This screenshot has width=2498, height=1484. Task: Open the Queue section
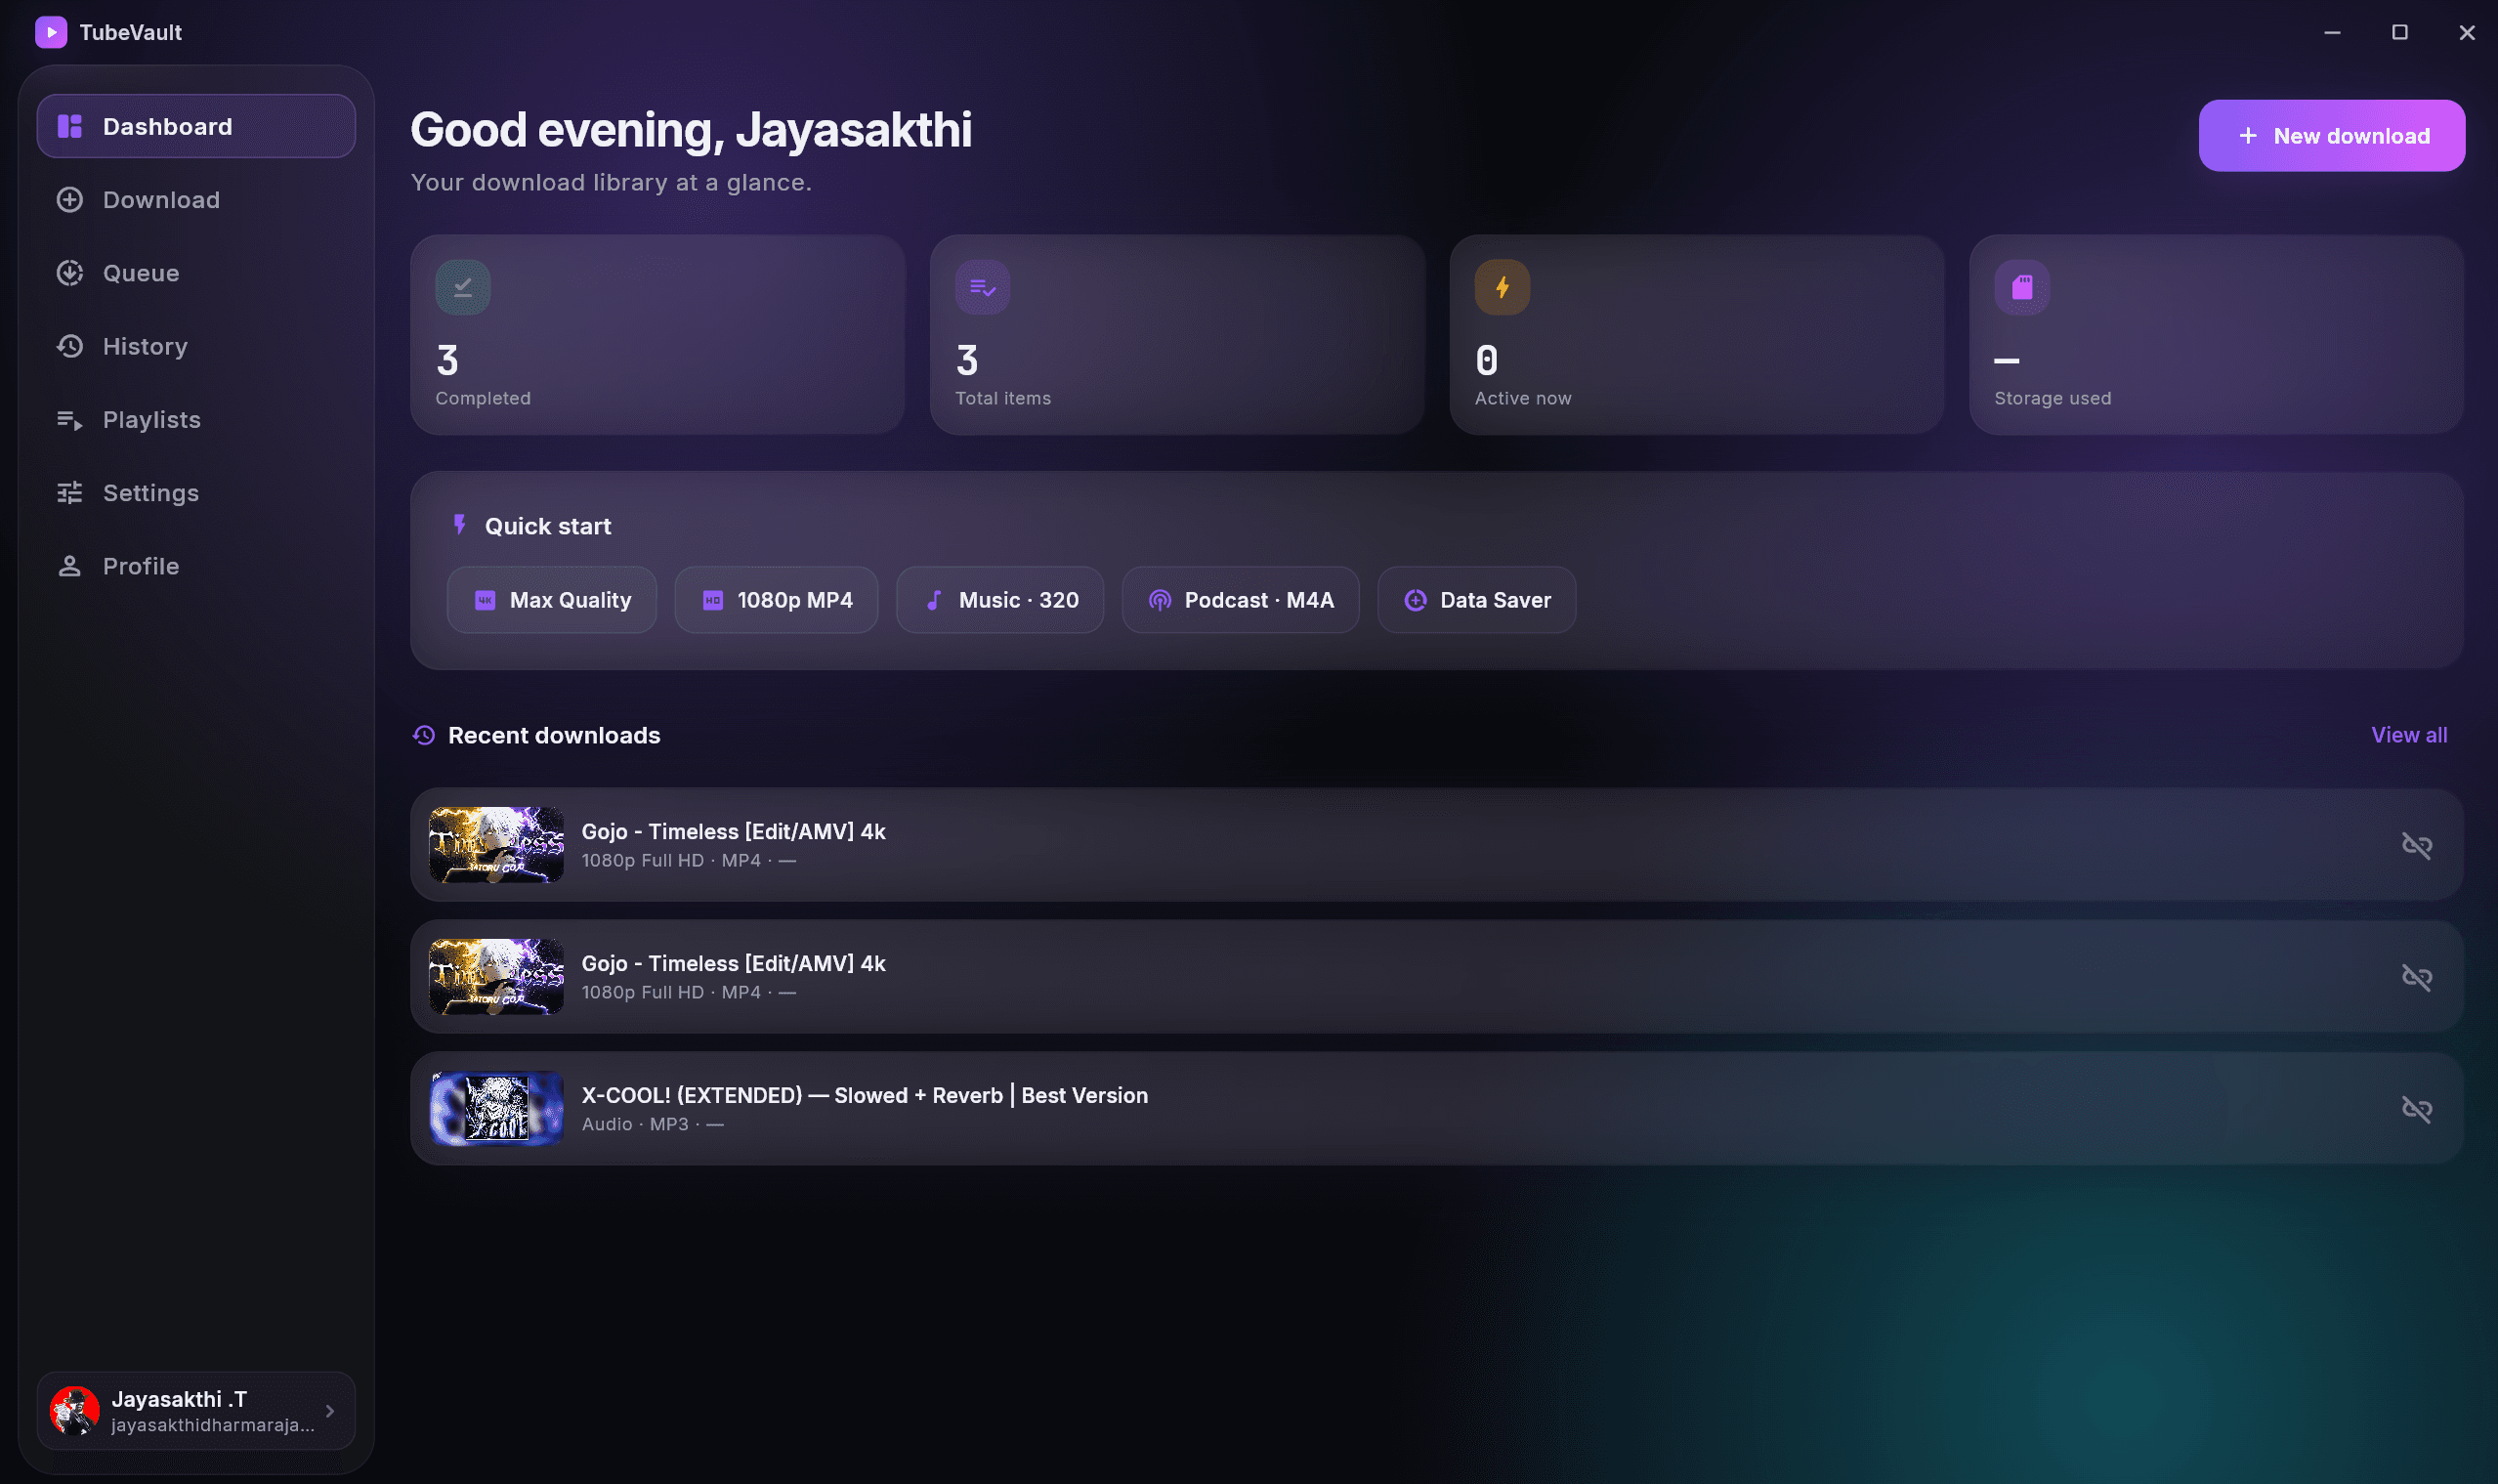tap(196, 272)
